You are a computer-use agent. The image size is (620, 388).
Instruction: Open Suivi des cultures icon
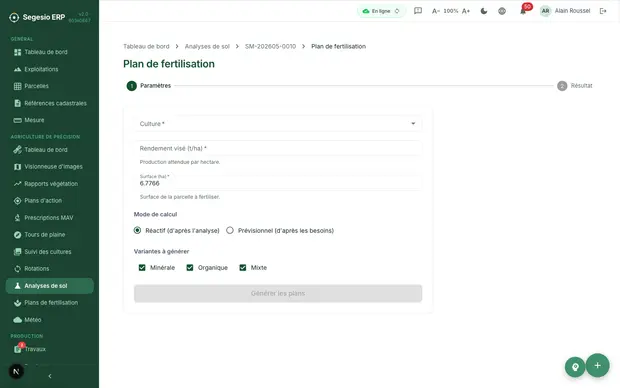click(x=17, y=252)
